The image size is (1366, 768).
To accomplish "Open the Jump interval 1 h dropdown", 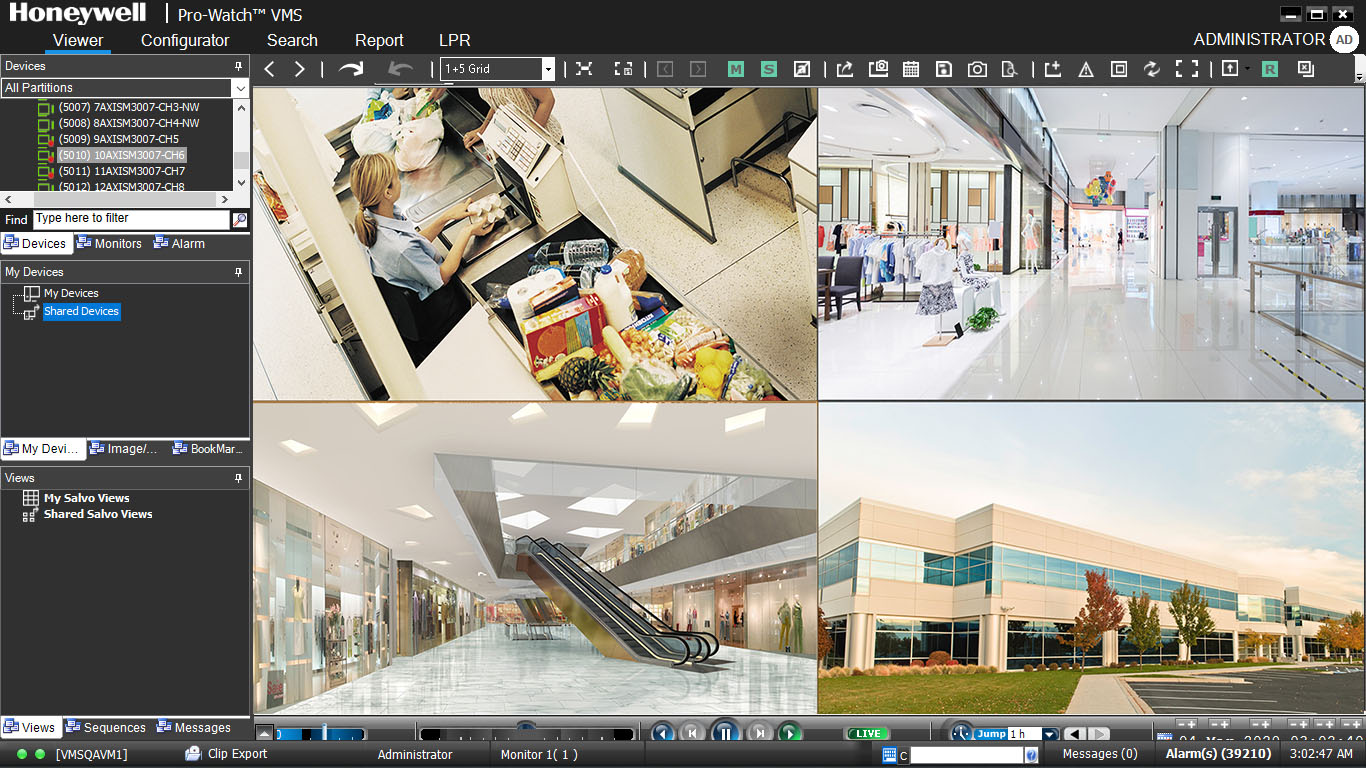I will pyautogui.click(x=1049, y=734).
